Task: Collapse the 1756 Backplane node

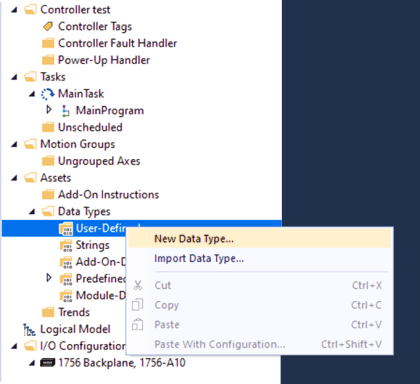Action: (32, 363)
